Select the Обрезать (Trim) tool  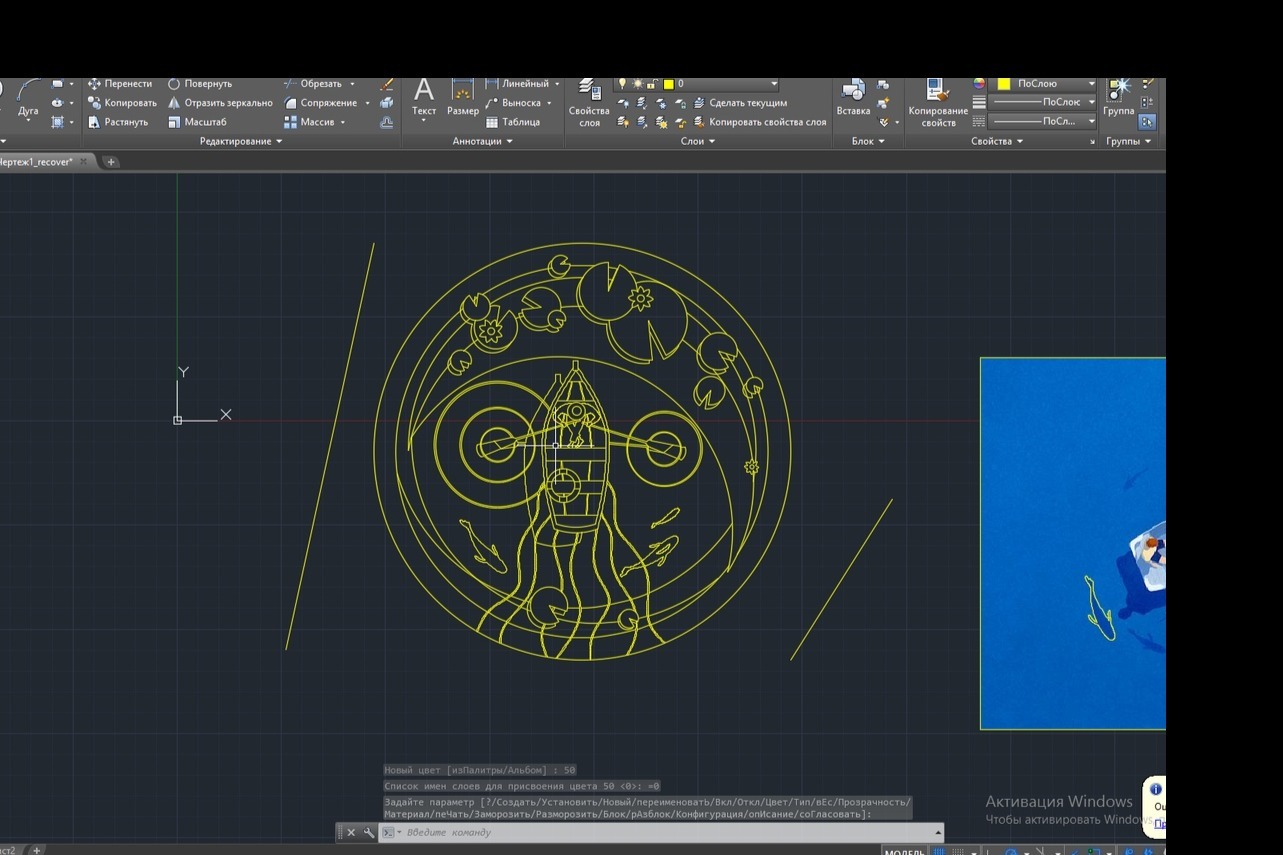tap(313, 84)
